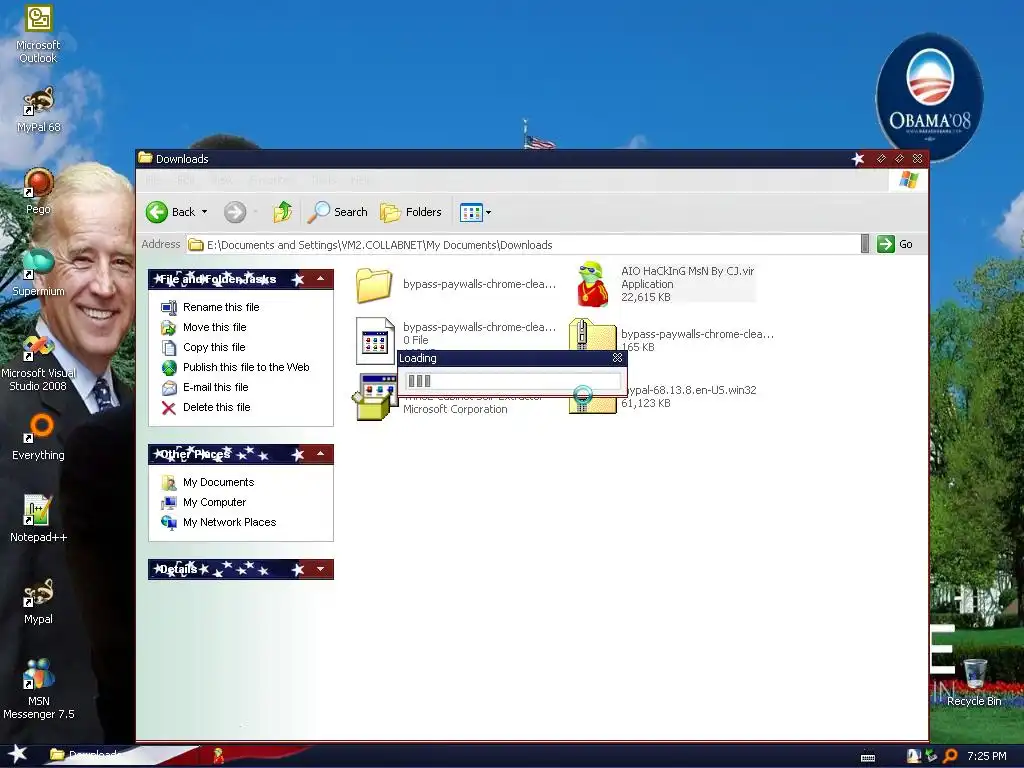Click the green Go button

pos(895,244)
